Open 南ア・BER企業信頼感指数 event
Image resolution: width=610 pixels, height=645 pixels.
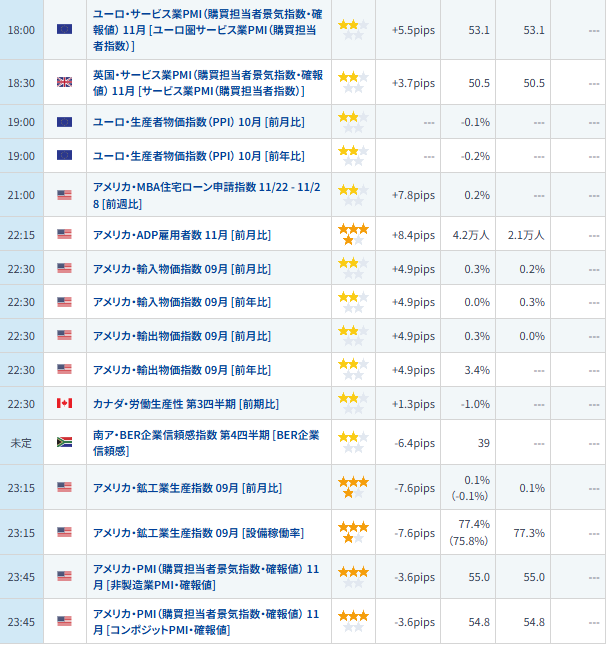tap(207, 442)
